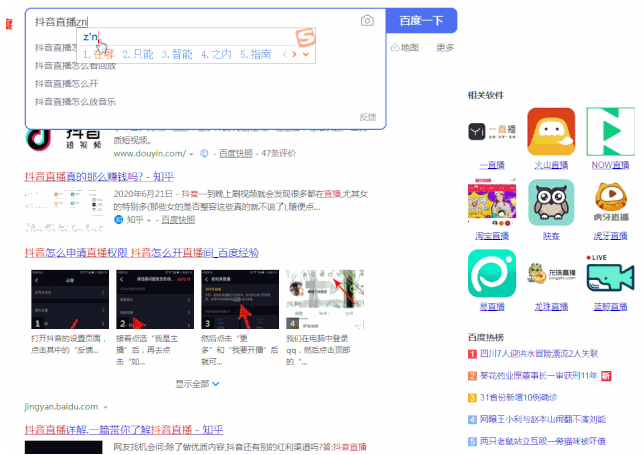Choose suggestion 抖音直播怎么看回放
The width and height of the screenshot is (644, 455).
(x=75, y=66)
